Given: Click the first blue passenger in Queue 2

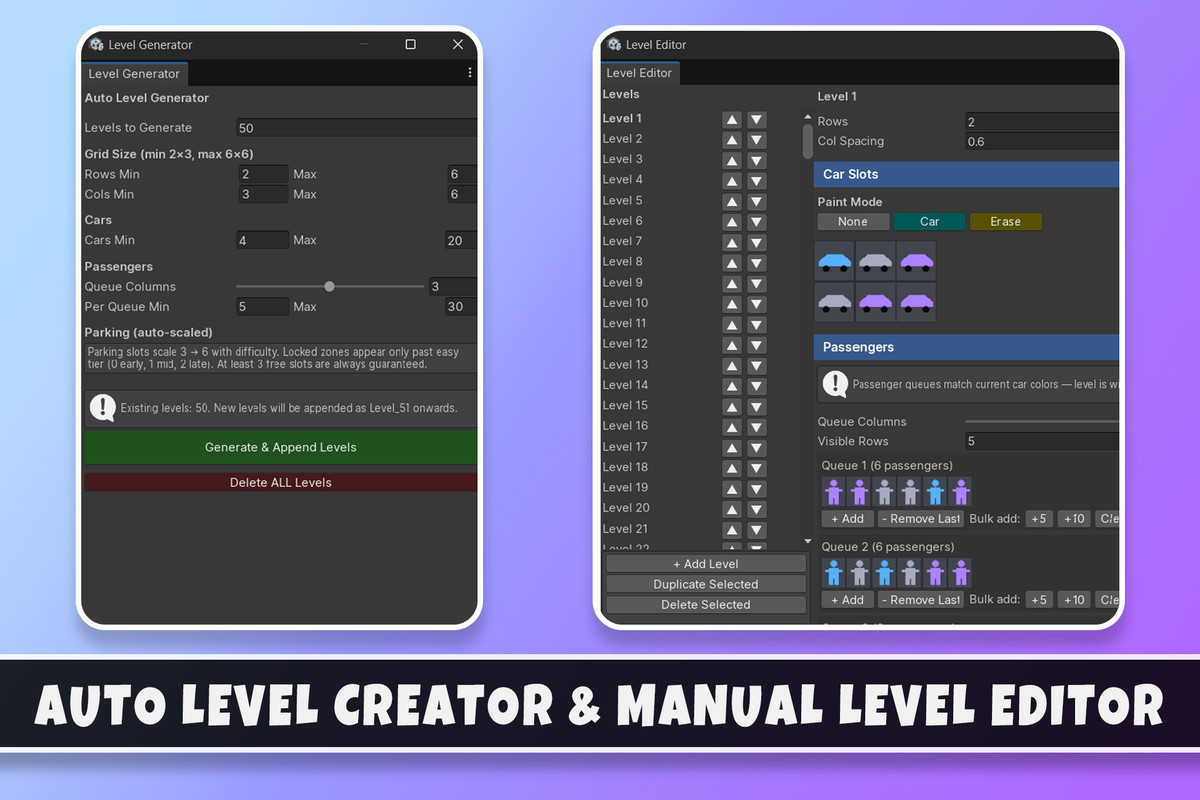Looking at the screenshot, I should (x=834, y=573).
